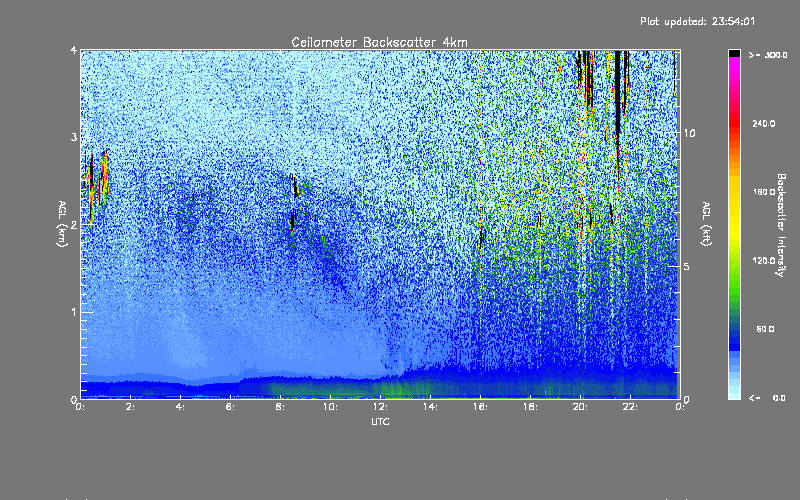This screenshot has width=800, height=500.
Task: Click the "120.0" colorbar label
Action: 764,260
